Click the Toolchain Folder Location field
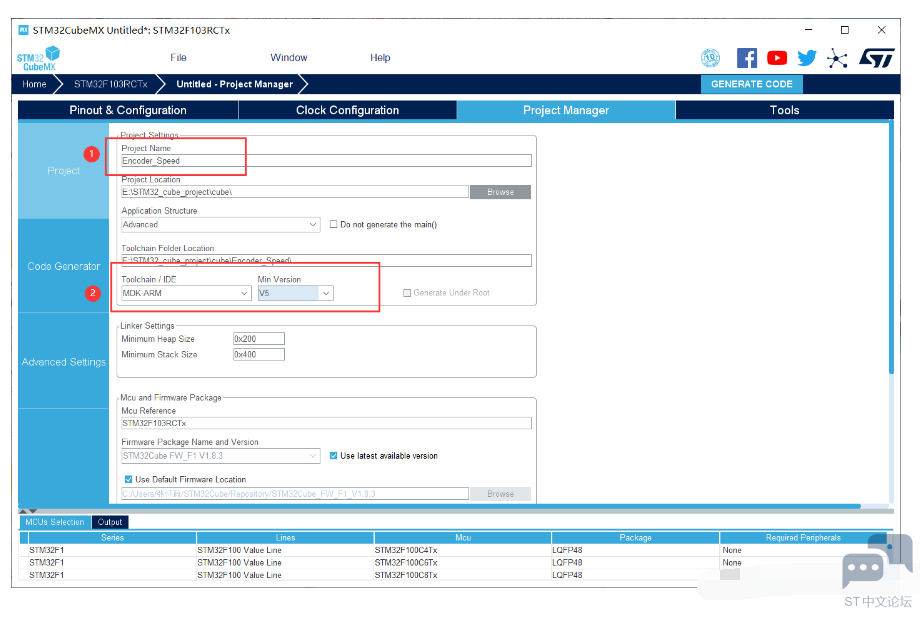Viewport: 921px width, 617px height. (x=326, y=260)
